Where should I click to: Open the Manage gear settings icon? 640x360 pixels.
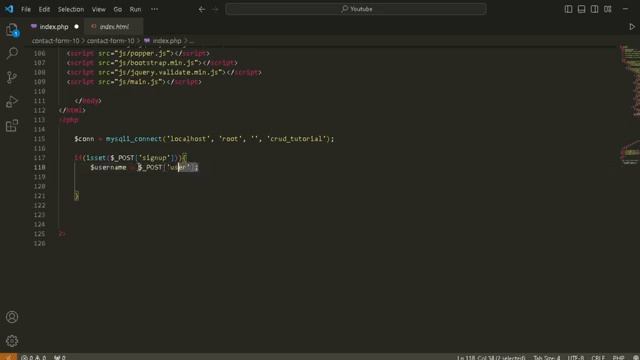click(x=12, y=340)
